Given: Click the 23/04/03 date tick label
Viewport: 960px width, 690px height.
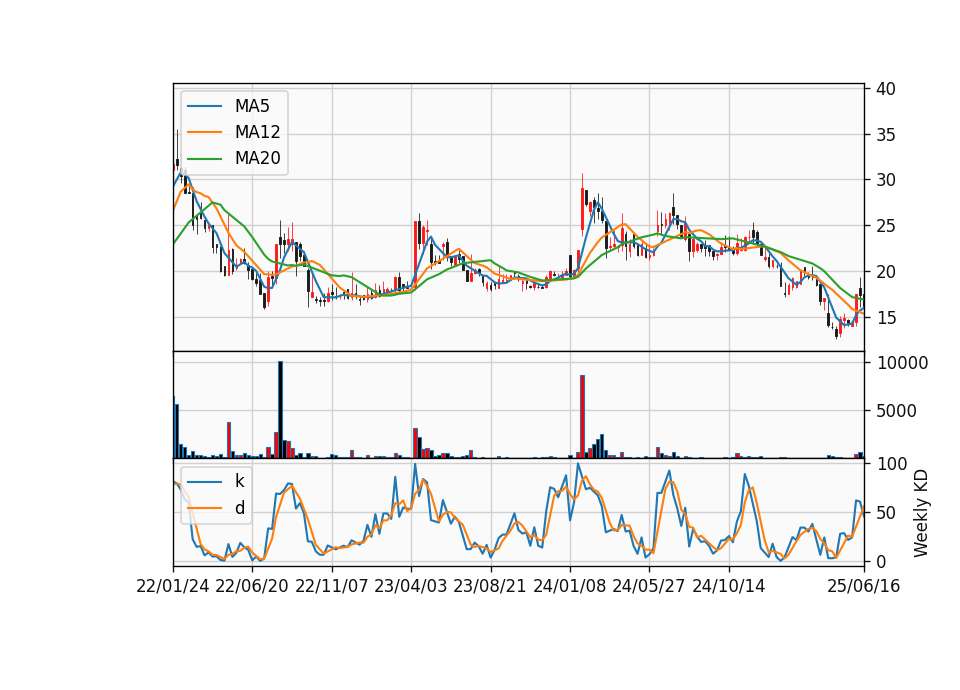Looking at the screenshot, I should click(411, 586).
